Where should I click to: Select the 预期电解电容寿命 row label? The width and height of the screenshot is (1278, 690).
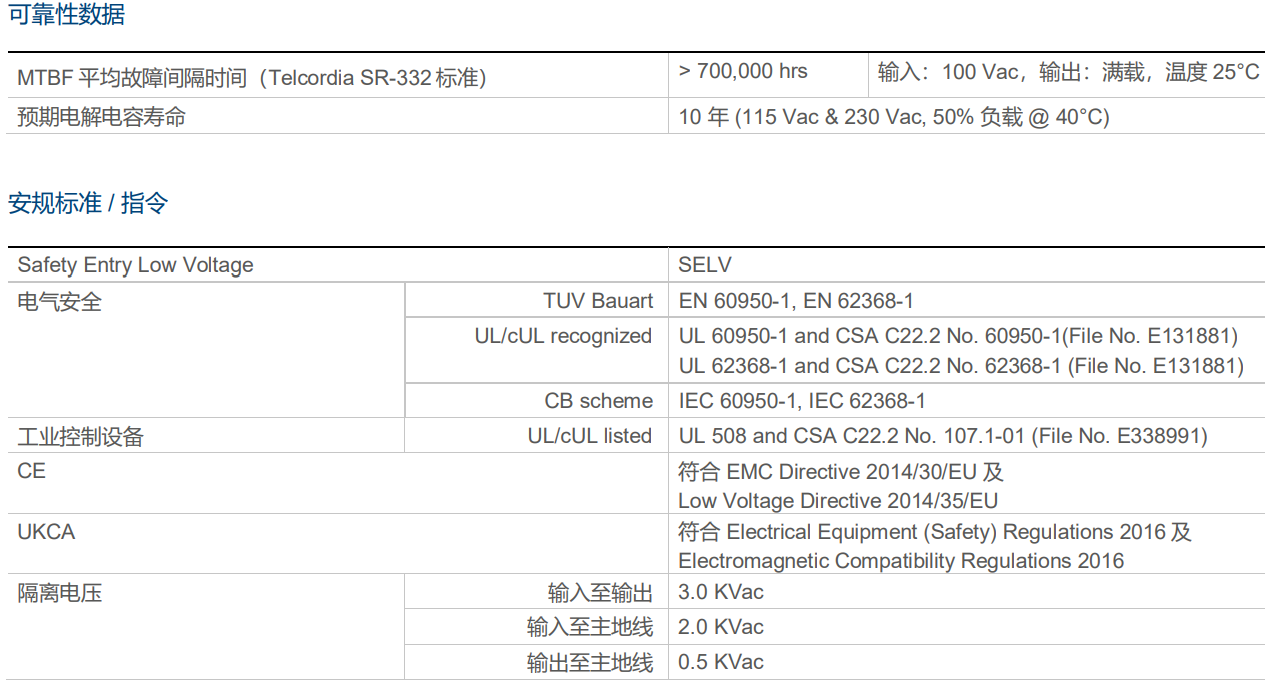point(102,117)
